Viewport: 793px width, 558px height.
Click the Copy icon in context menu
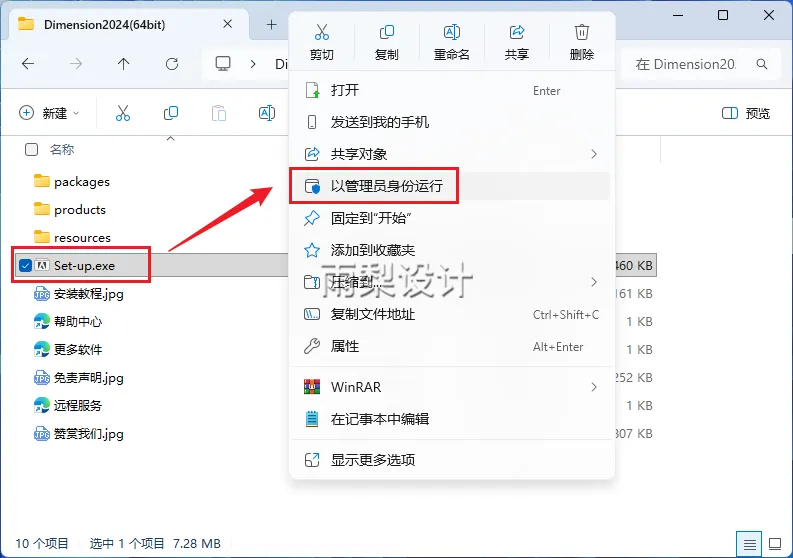(387, 33)
